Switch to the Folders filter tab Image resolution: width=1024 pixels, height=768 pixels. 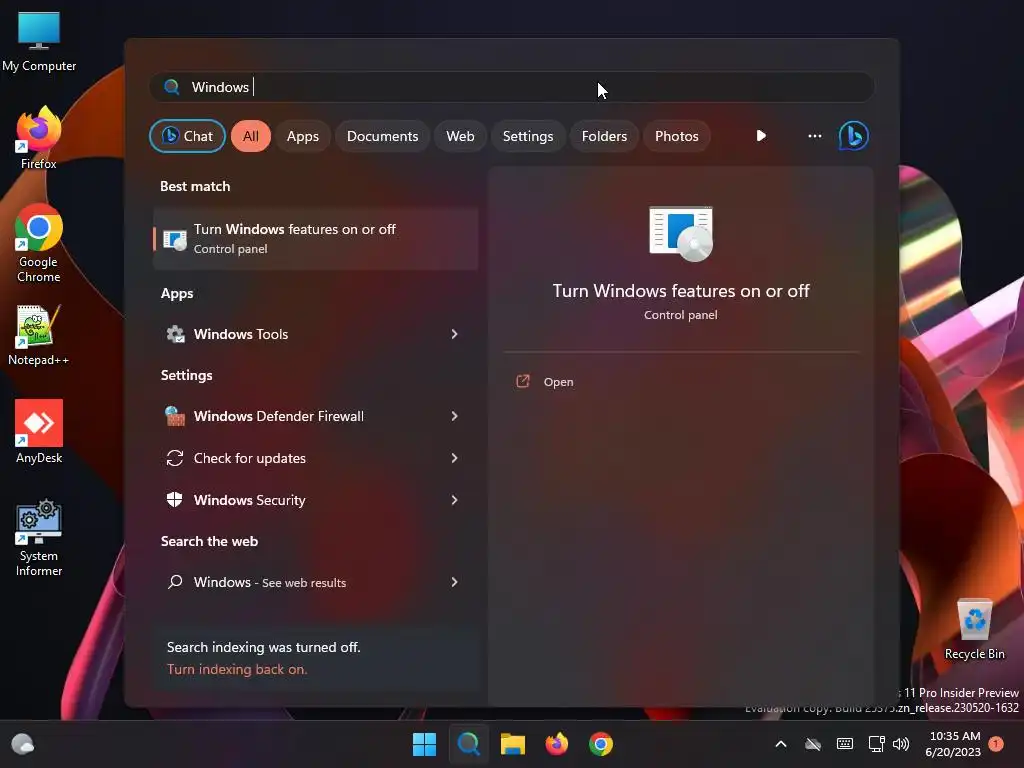tap(604, 136)
